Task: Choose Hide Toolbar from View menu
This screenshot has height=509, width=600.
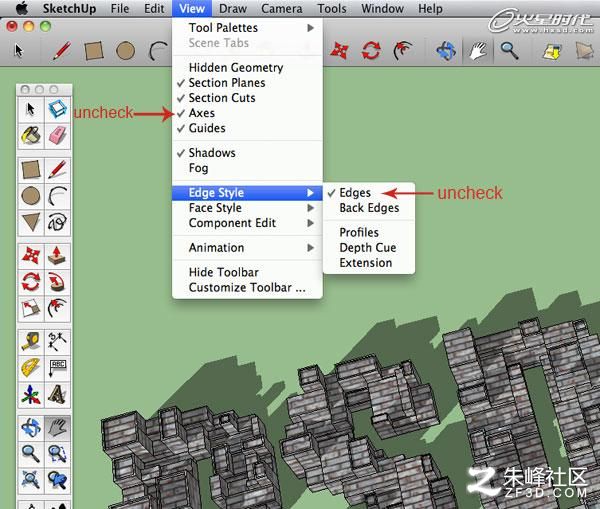Action: (247, 272)
